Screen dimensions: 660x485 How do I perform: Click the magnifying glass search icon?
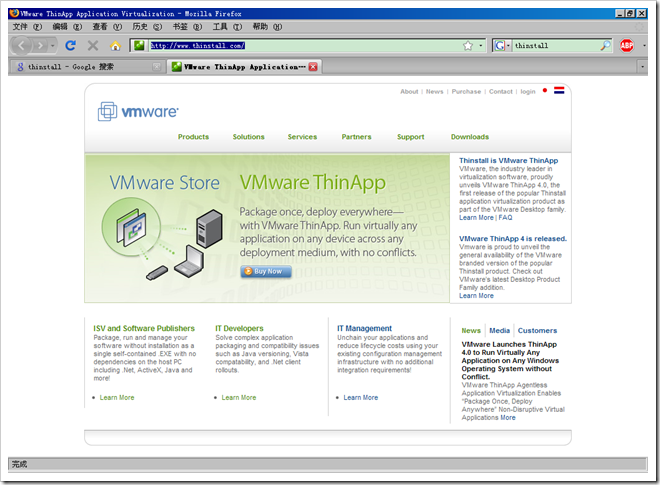pos(605,45)
